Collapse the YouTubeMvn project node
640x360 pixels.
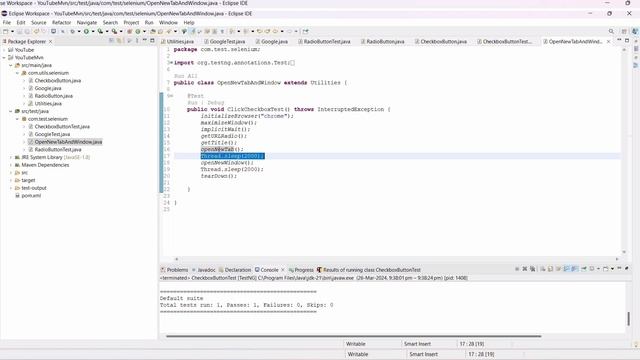[4, 58]
